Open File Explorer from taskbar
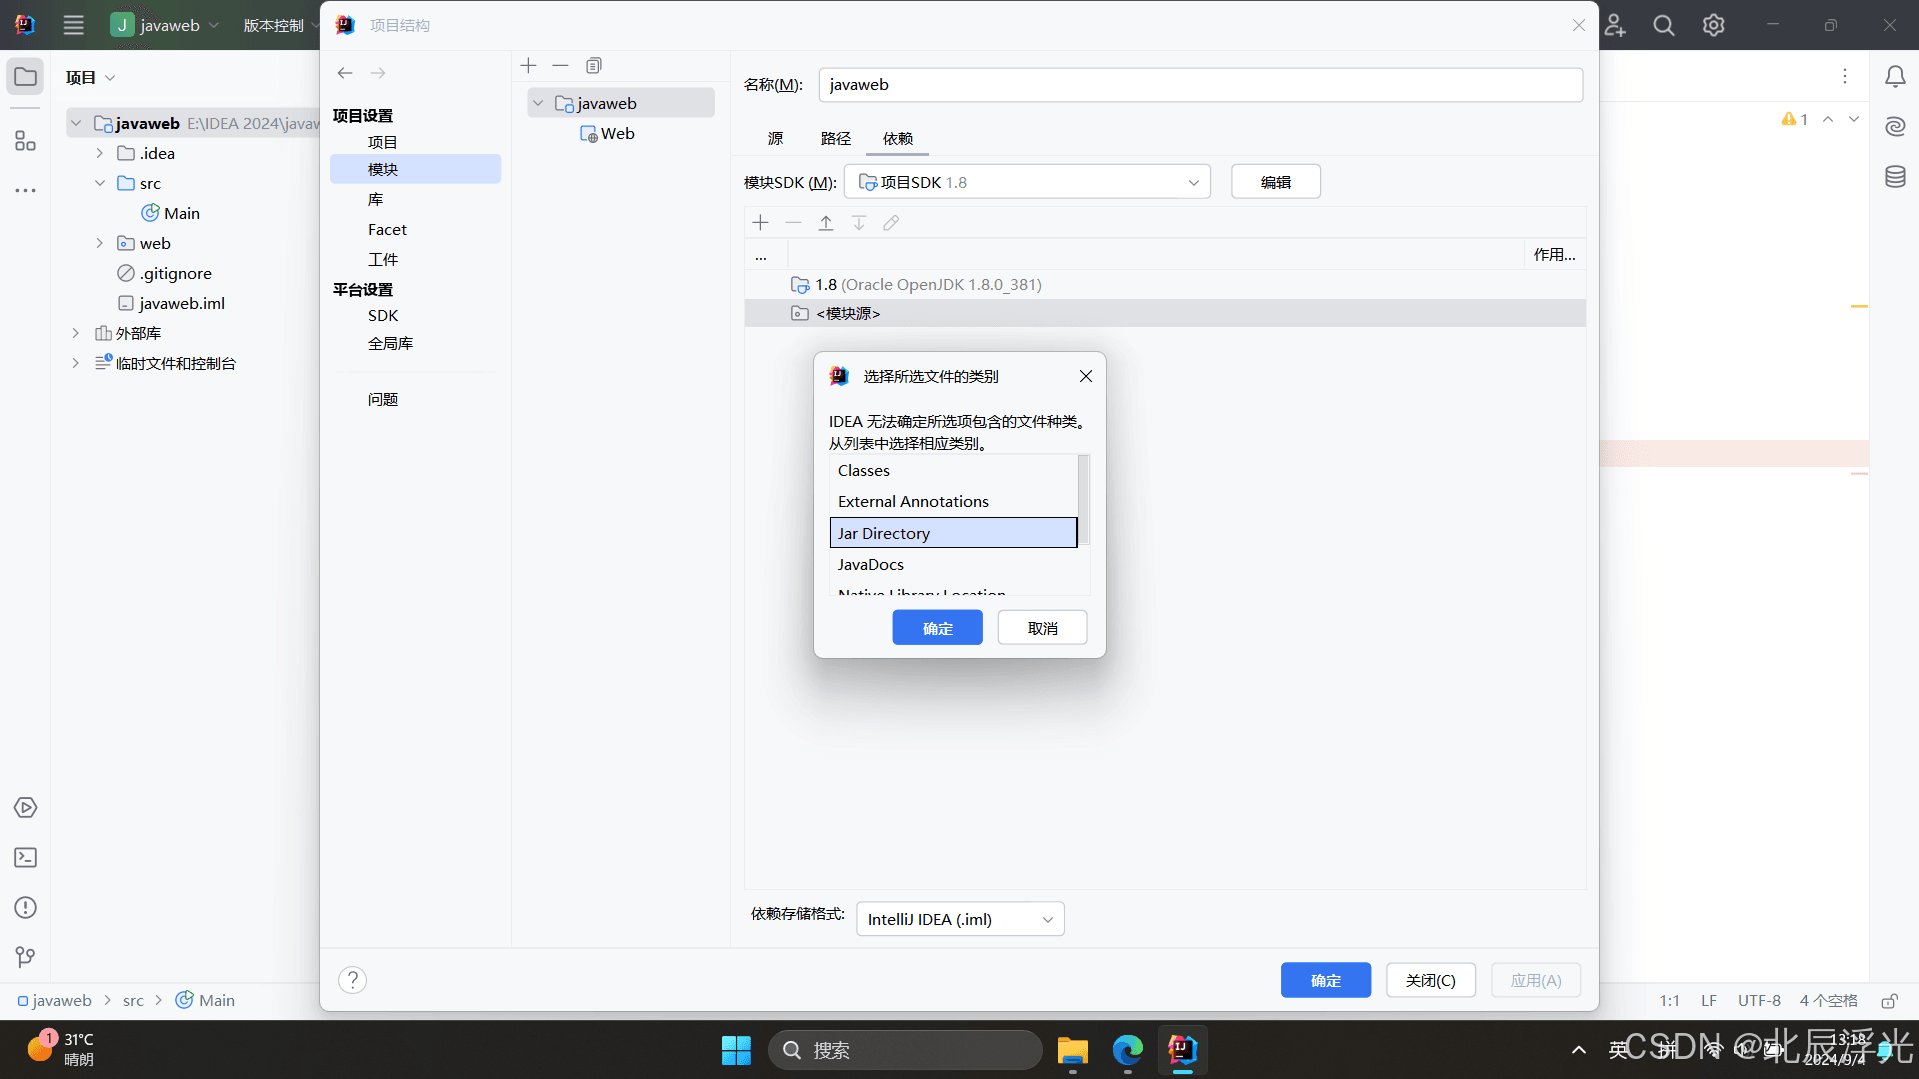The height and width of the screenshot is (1079, 1919). pos(1072,1050)
